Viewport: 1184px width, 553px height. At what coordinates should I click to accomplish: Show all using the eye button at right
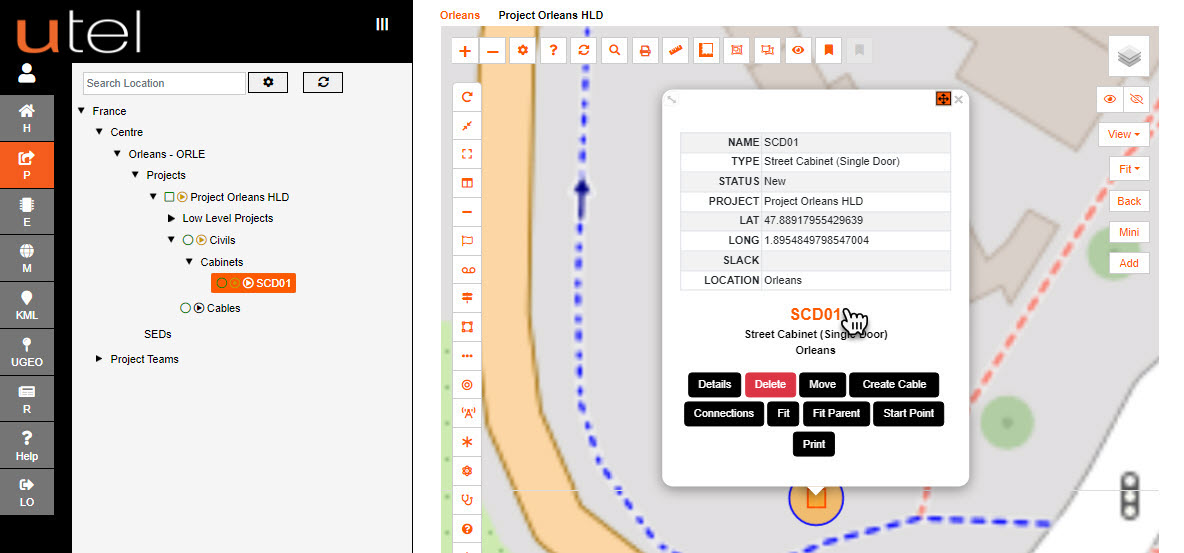1109,99
